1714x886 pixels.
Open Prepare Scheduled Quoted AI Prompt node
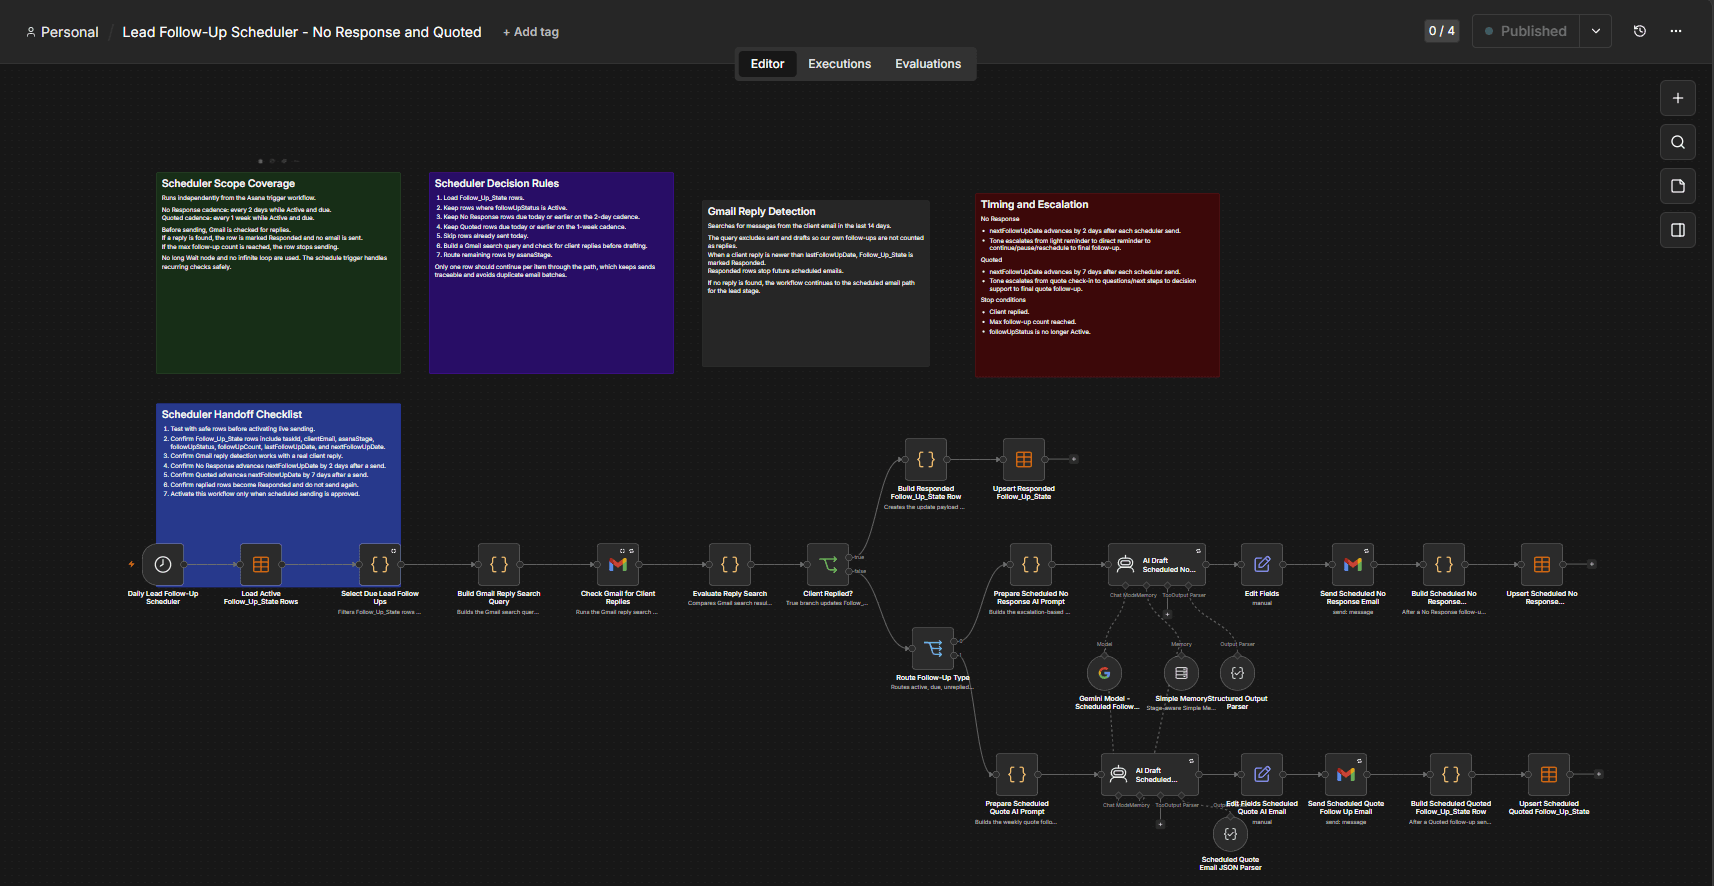pos(1017,775)
